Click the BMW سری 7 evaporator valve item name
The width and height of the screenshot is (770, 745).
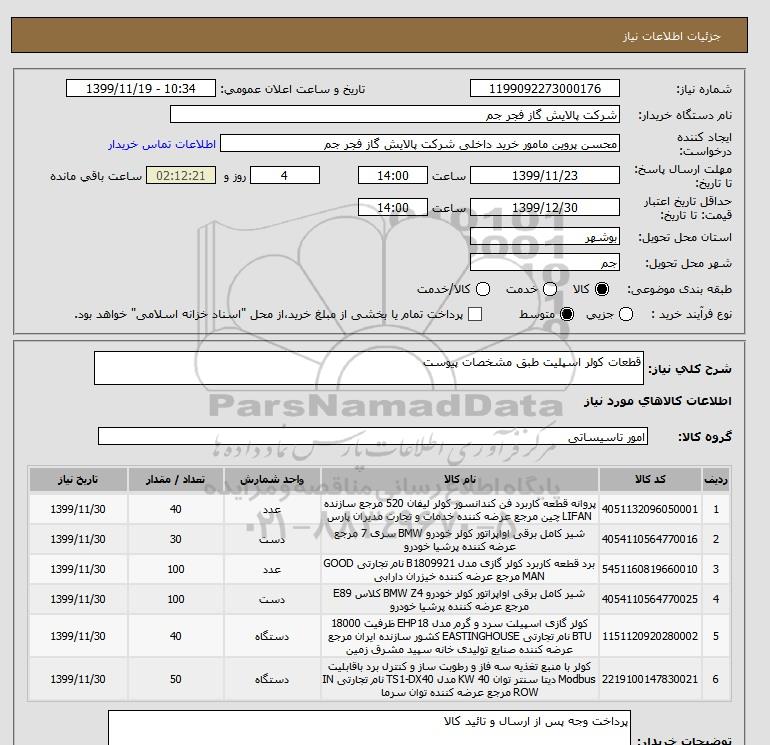pyautogui.click(x=460, y=540)
